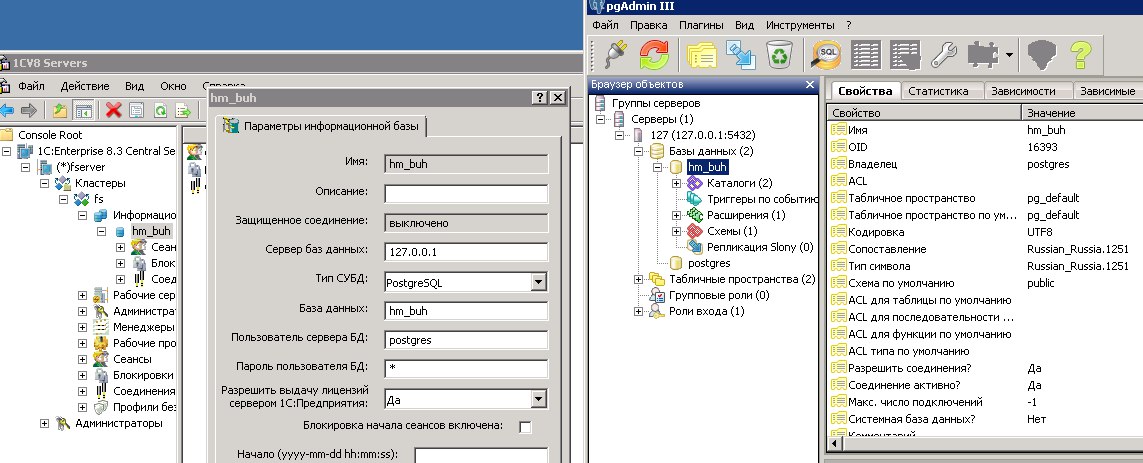Expand the Расширения (1) node

(676, 215)
